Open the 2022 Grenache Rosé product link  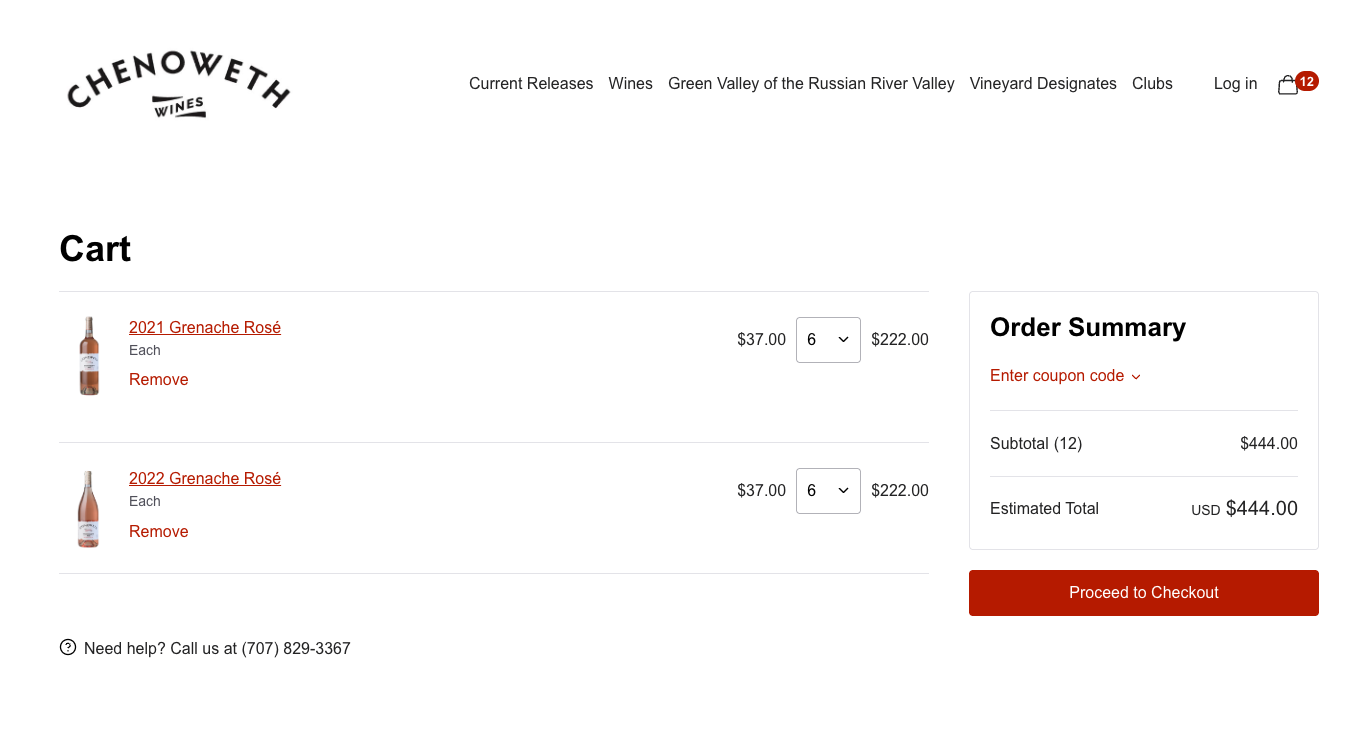click(205, 479)
